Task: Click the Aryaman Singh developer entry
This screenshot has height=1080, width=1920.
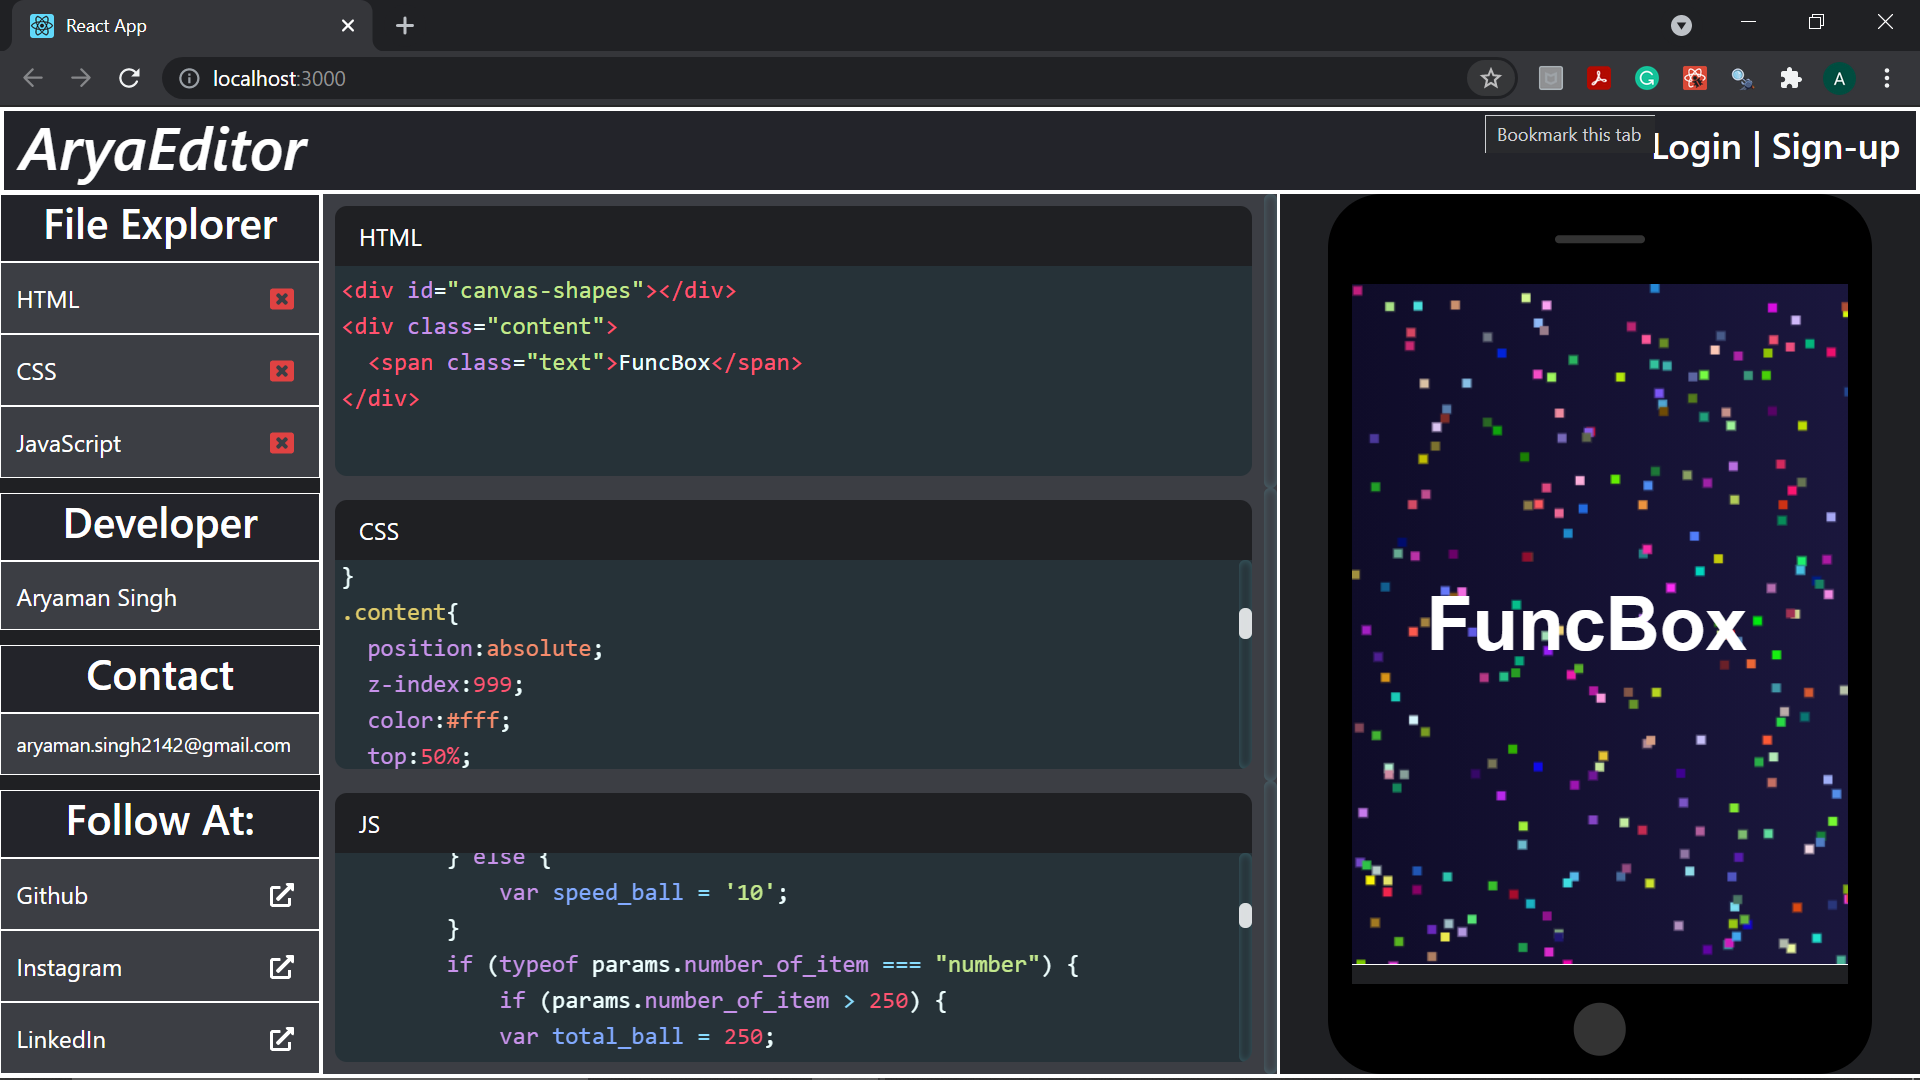Action: coord(160,597)
